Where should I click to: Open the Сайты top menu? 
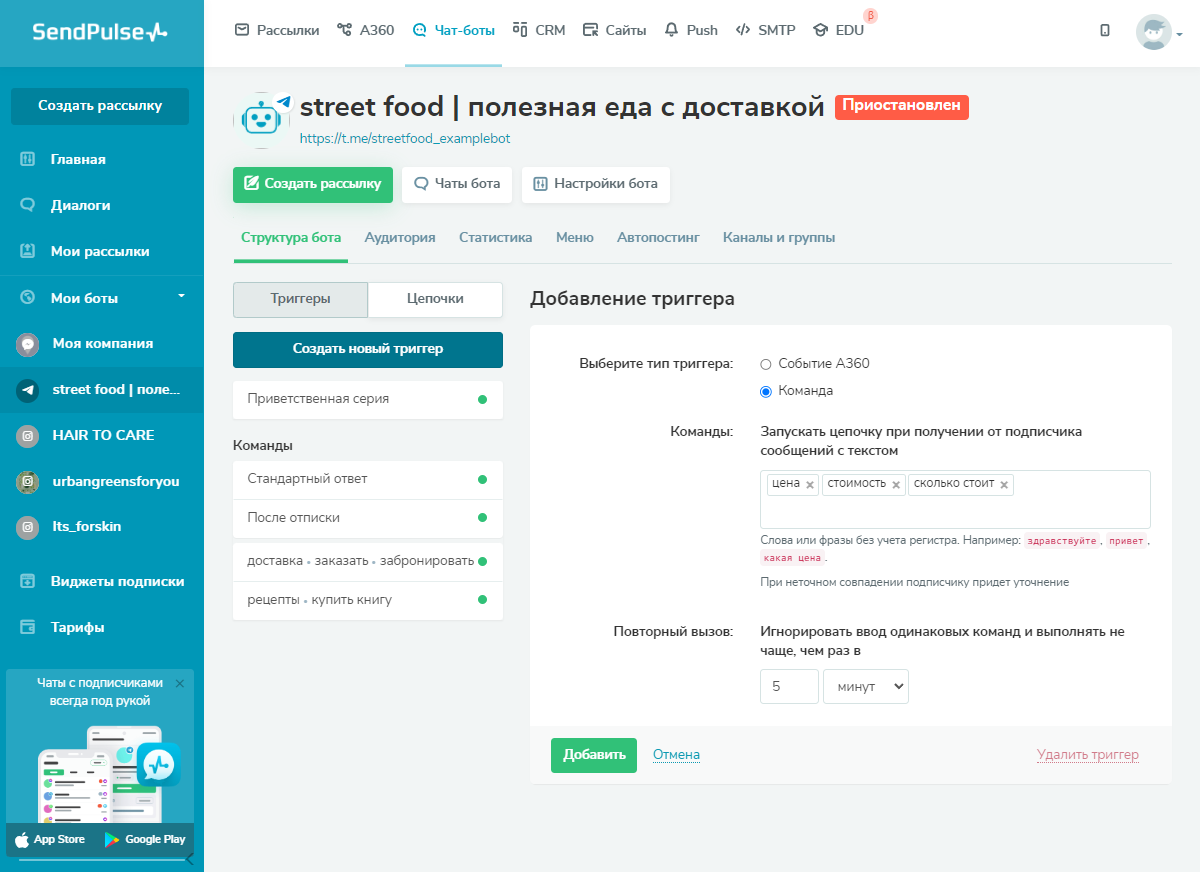click(x=614, y=30)
